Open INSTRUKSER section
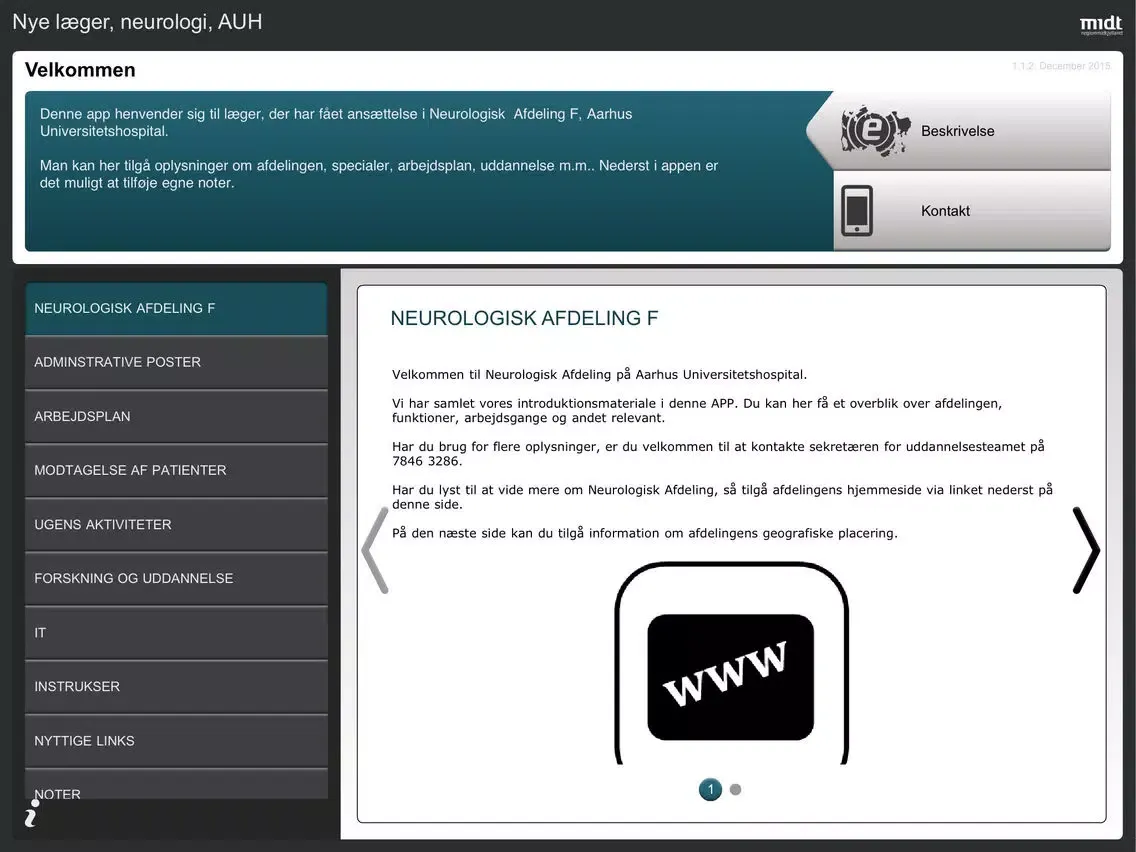The image size is (1136, 852). (x=176, y=687)
